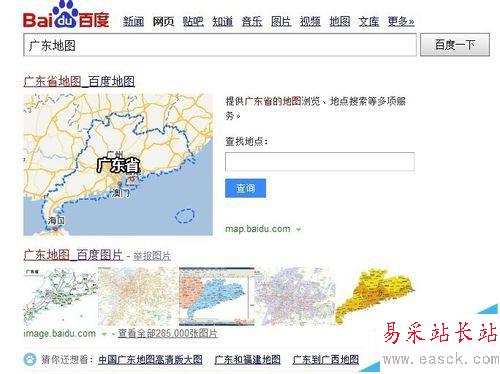Viewport: 500px width, 374px height.
Task: Click the 百度一下 search button
Action: click(x=455, y=45)
